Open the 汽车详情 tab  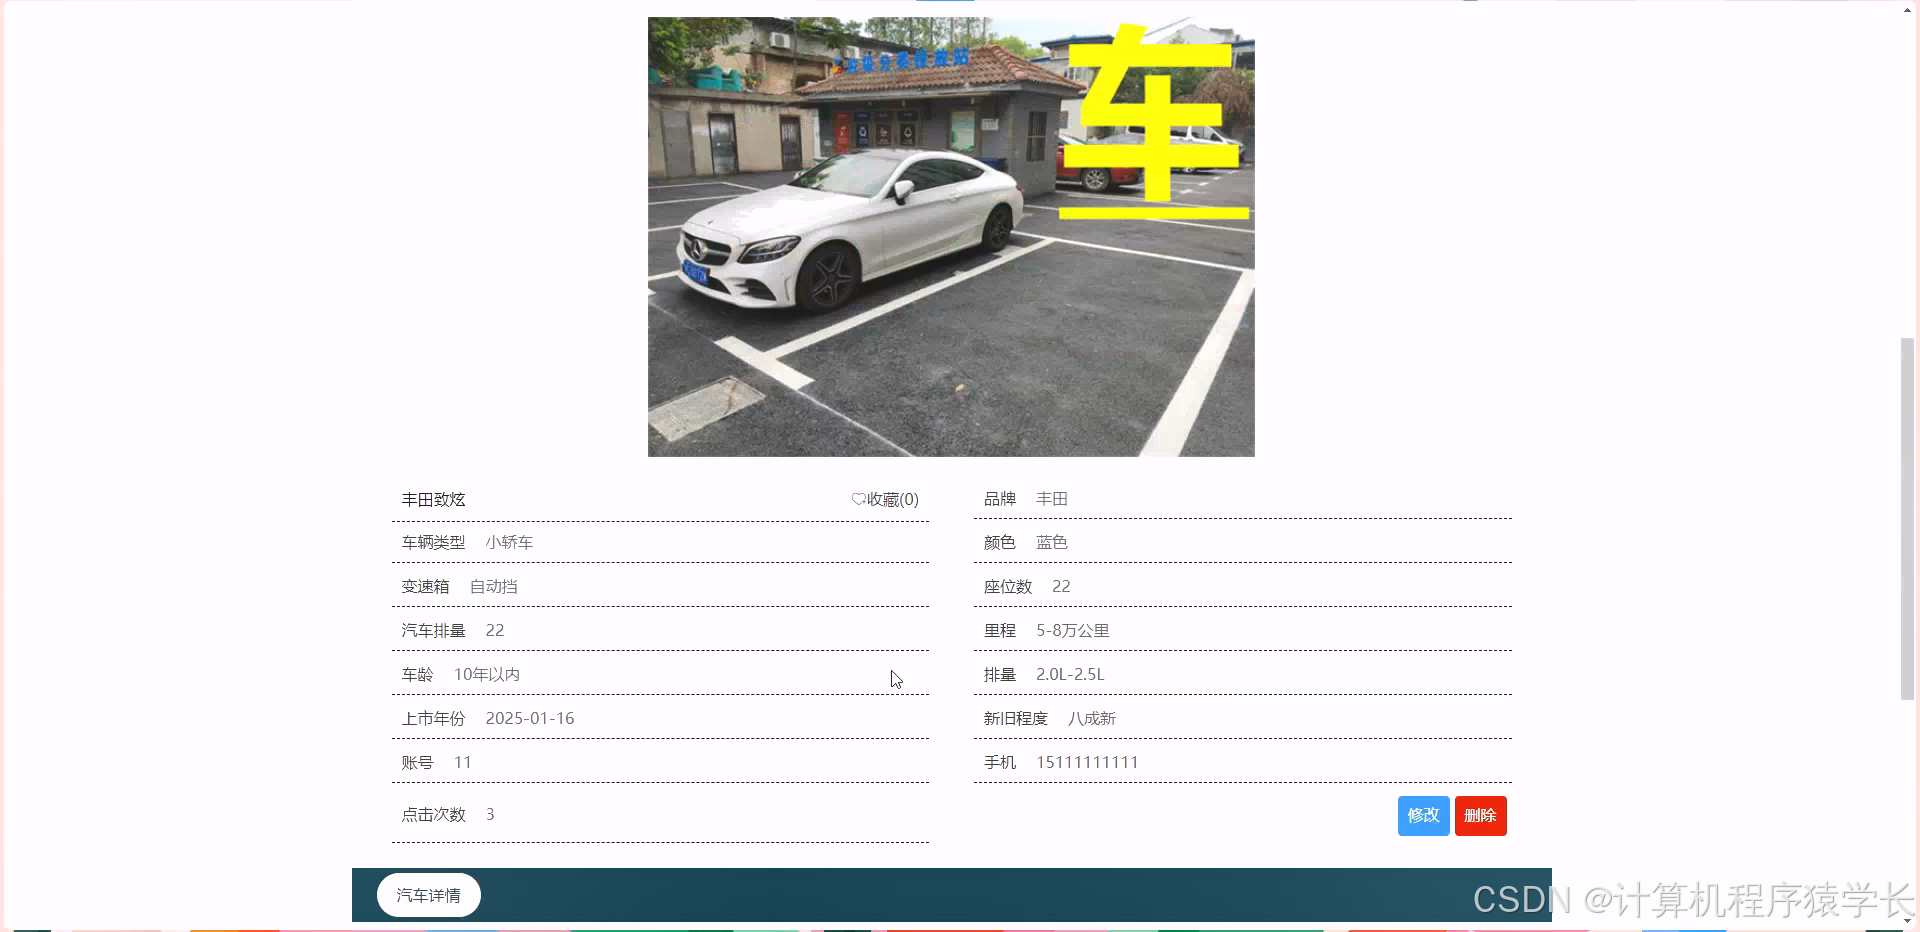point(428,895)
